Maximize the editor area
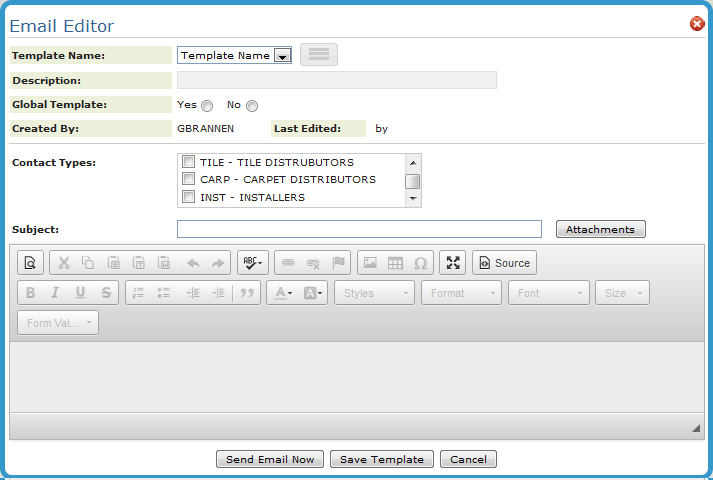This screenshot has width=713, height=480. click(x=453, y=263)
